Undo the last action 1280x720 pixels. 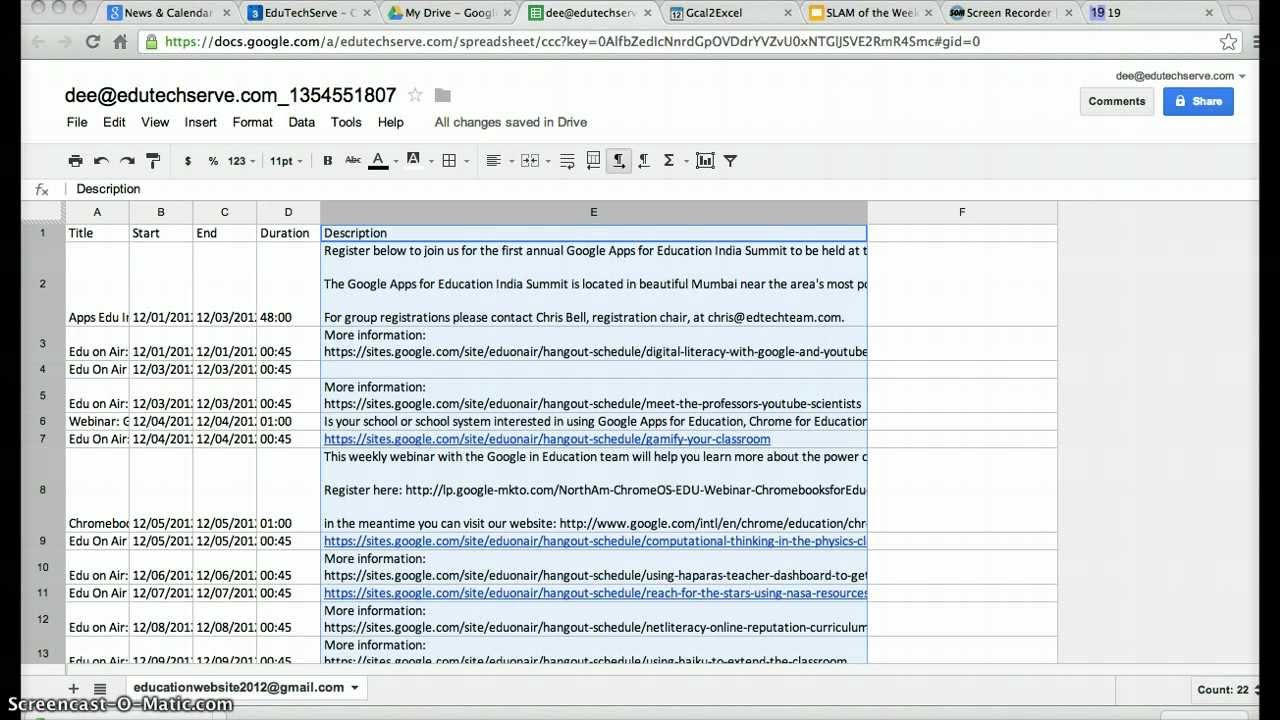pos(101,161)
